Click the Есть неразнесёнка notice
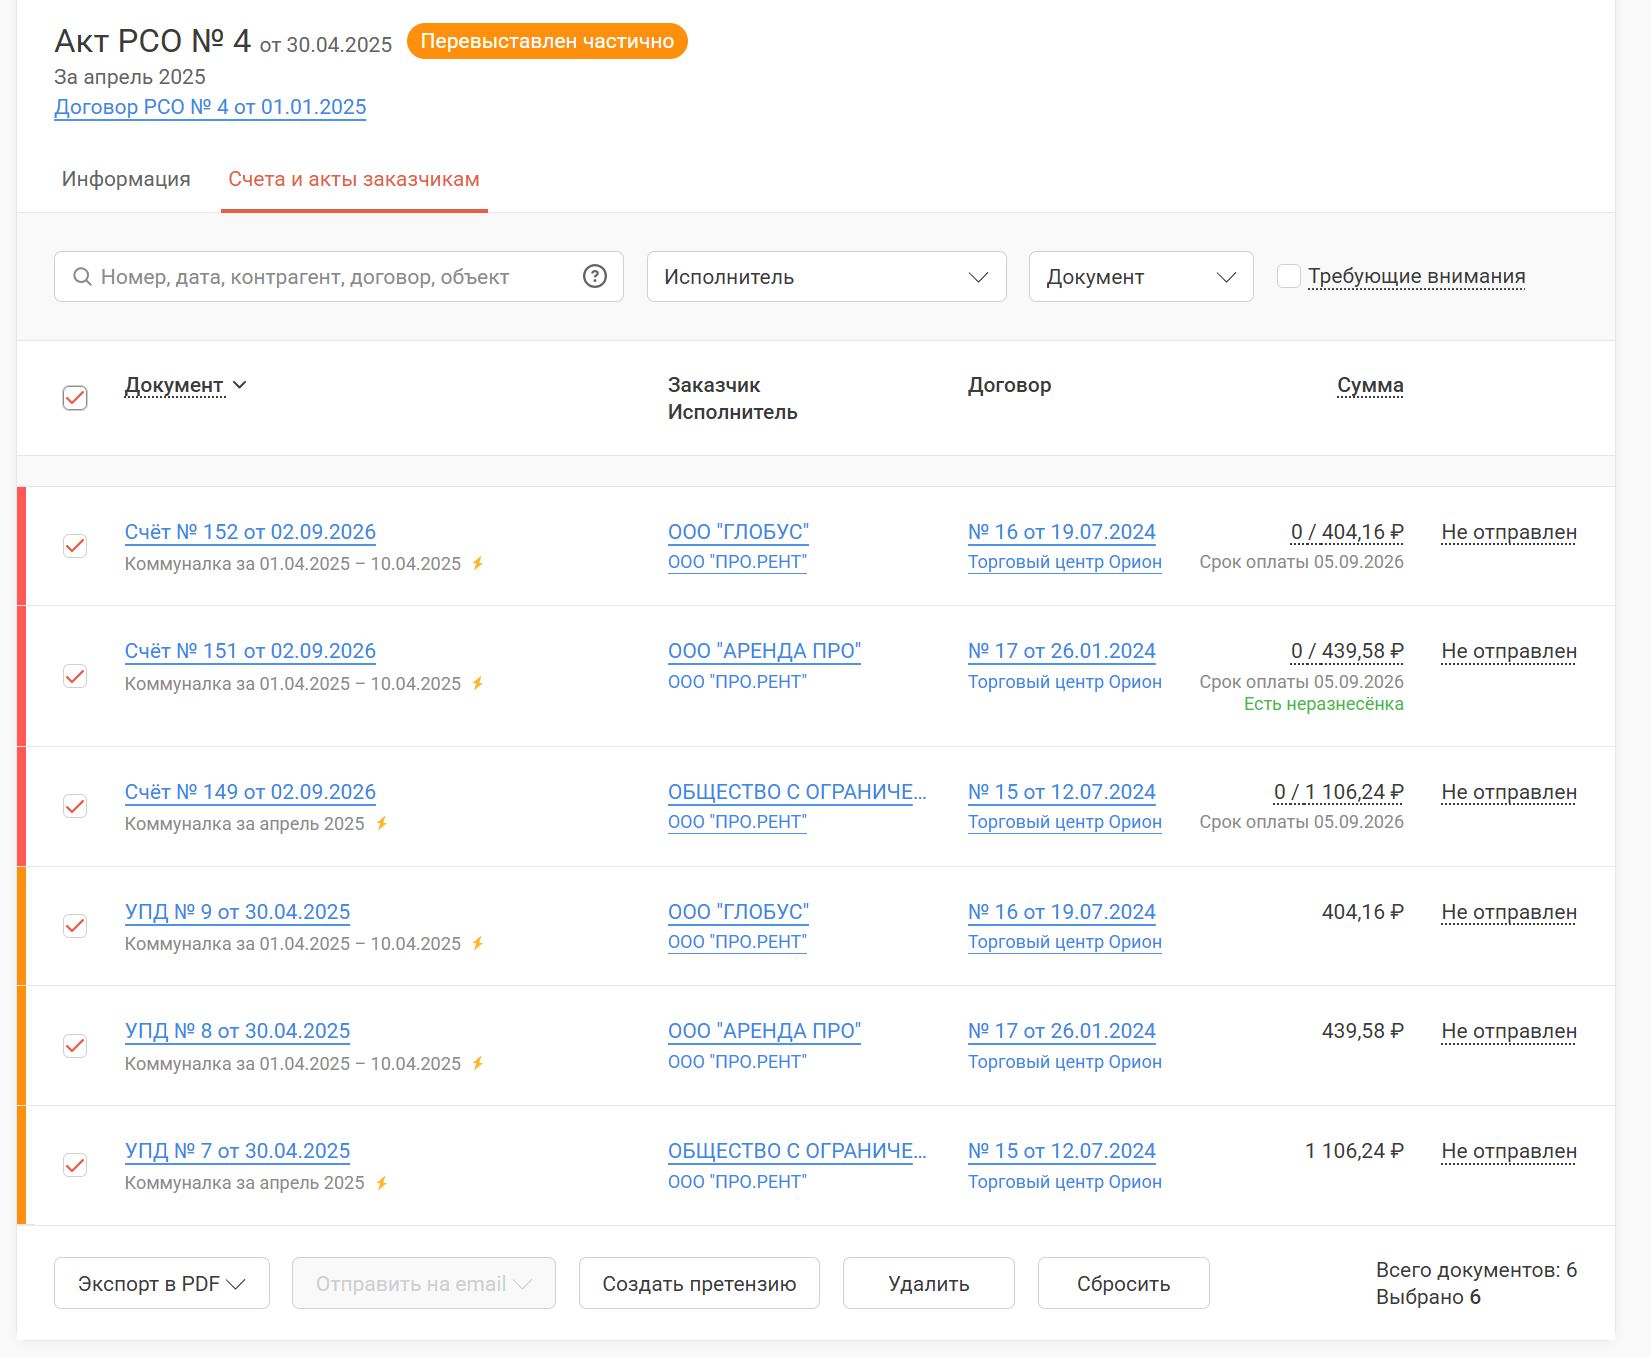The width and height of the screenshot is (1651, 1357). point(1324,704)
